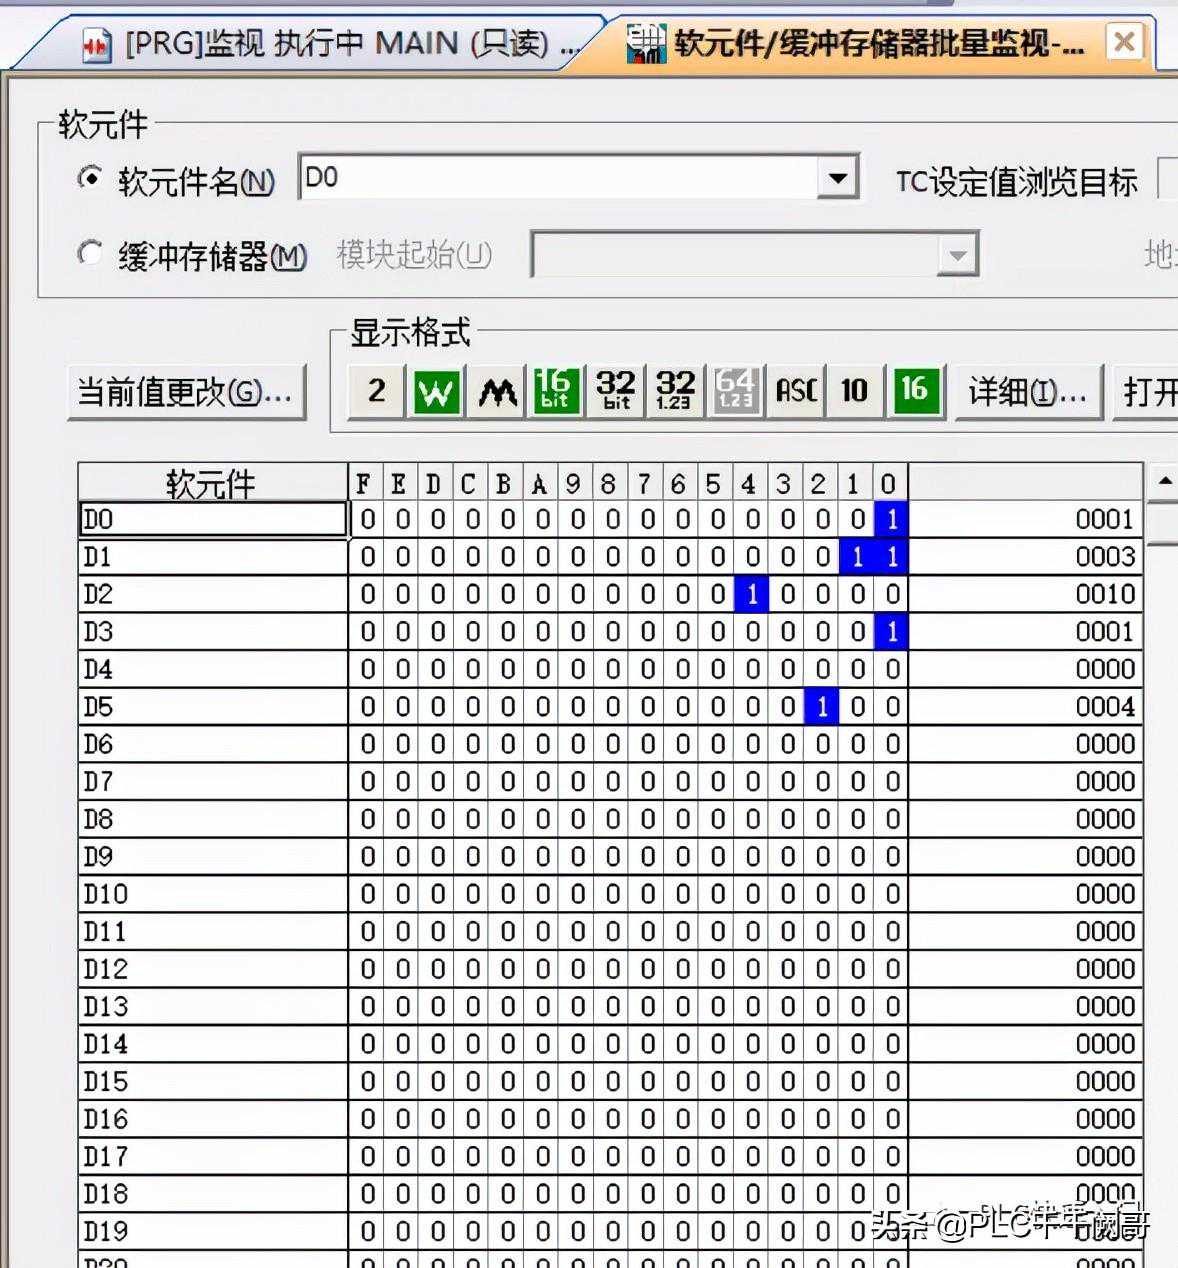Image resolution: width=1178 pixels, height=1268 pixels.
Task: Click the W word display icon
Action: (x=436, y=391)
